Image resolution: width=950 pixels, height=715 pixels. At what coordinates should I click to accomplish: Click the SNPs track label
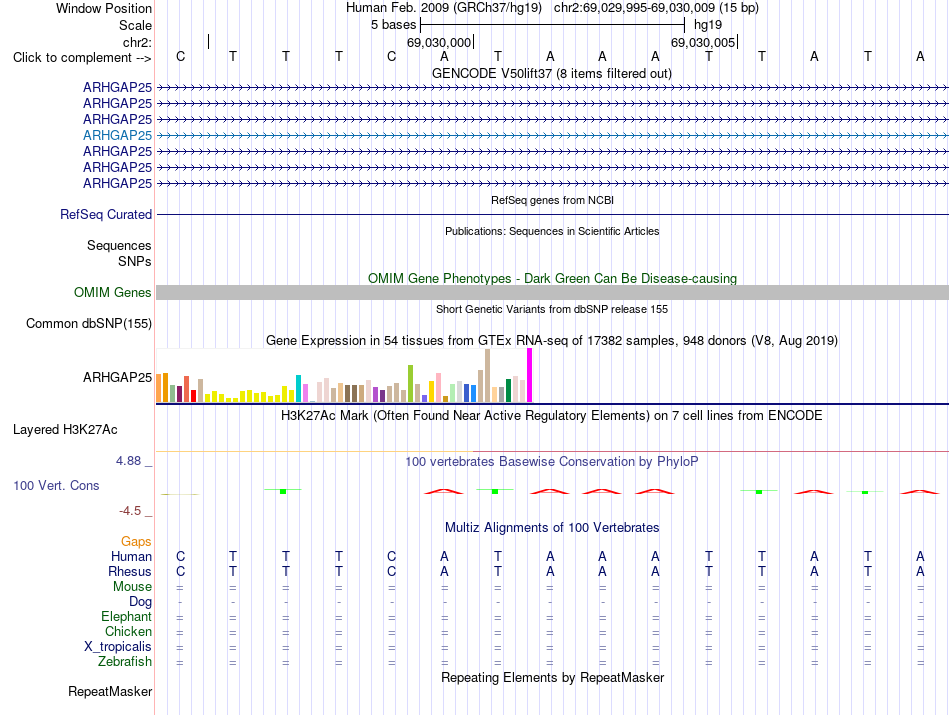pyautogui.click(x=135, y=261)
